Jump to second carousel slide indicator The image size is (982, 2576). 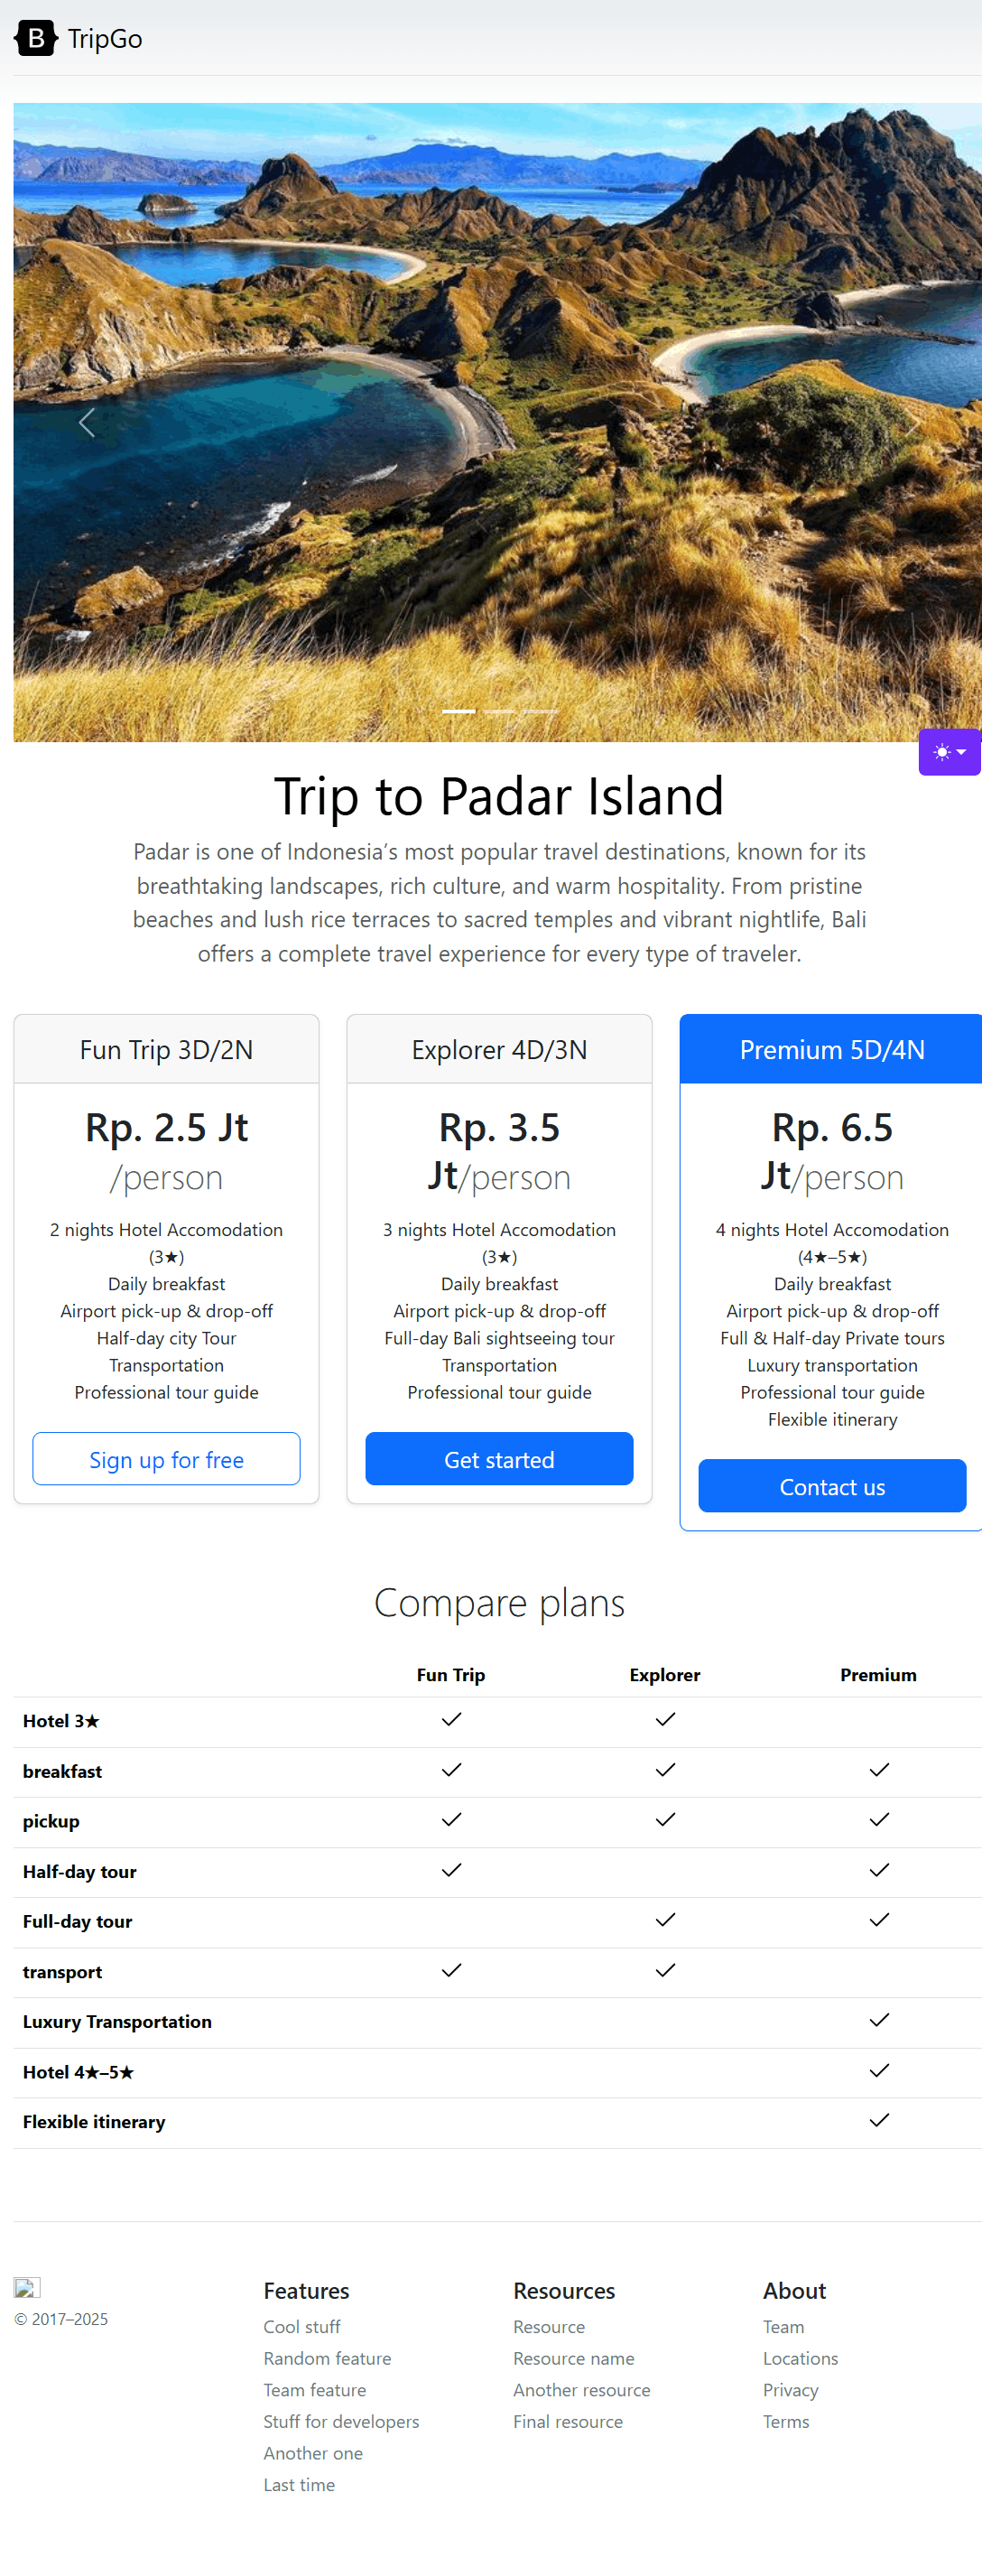[499, 711]
